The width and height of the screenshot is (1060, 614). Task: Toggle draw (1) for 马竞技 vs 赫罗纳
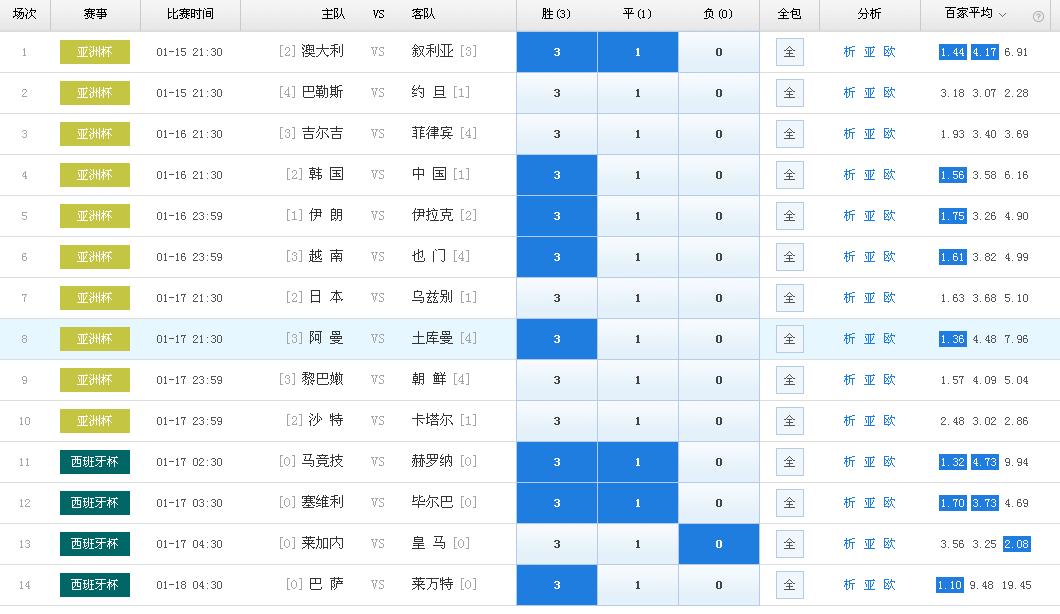tap(637, 462)
